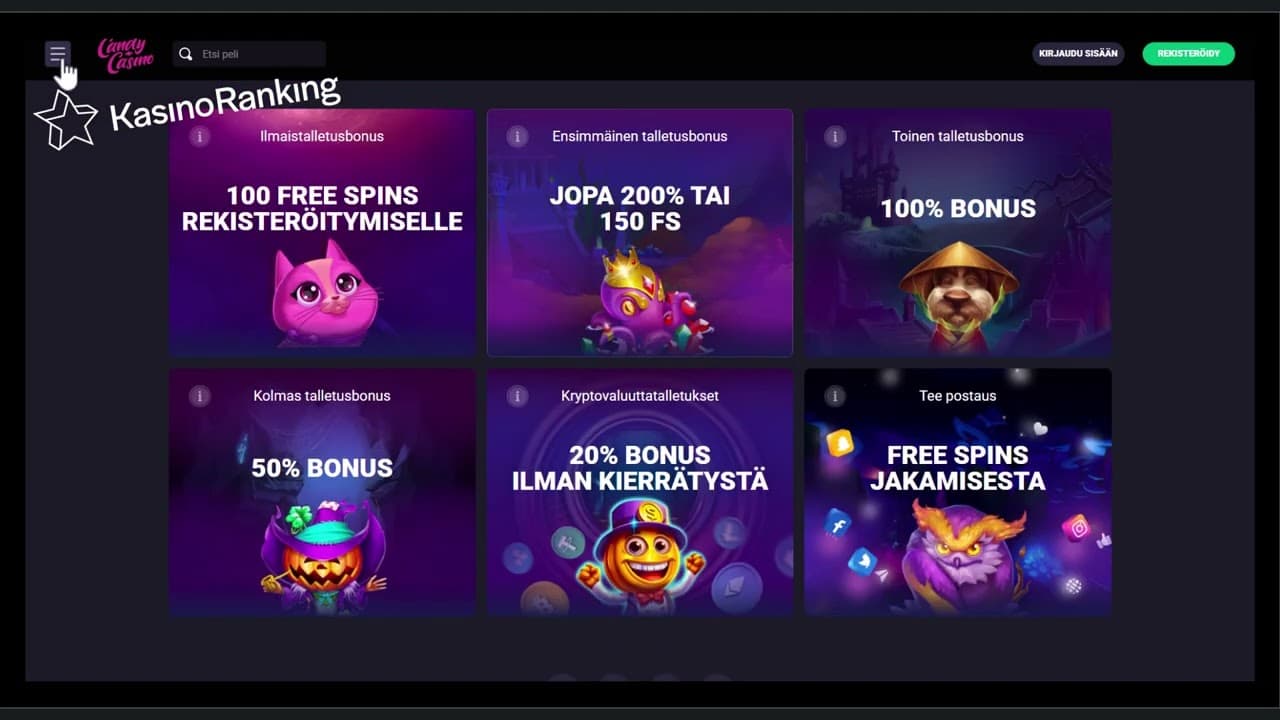Image resolution: width=1280 pixels, height=720 pixels.
Task: Open info icon on Kolmas talletusbonus card
Action: tap(199, 396)
